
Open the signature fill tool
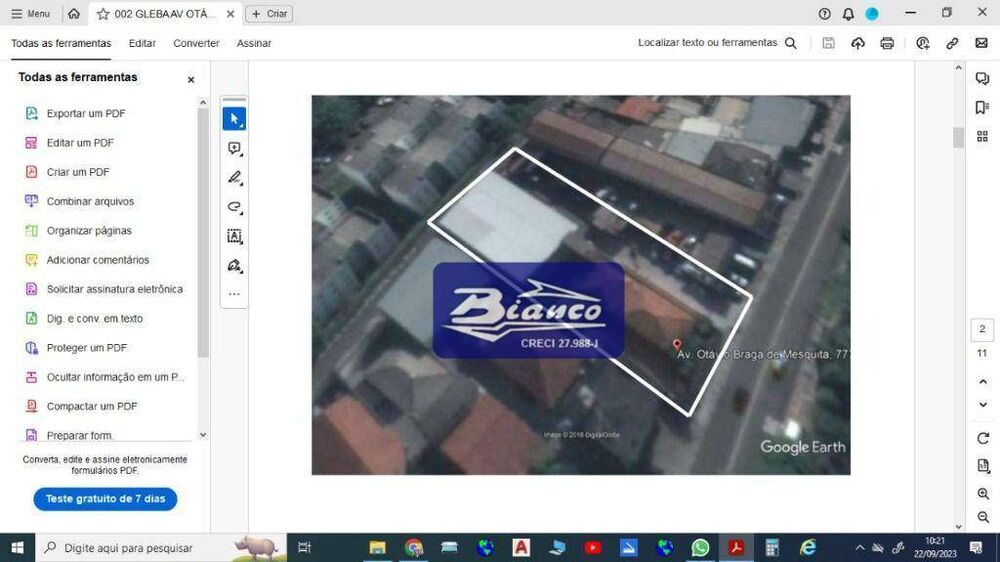point(234,266)
